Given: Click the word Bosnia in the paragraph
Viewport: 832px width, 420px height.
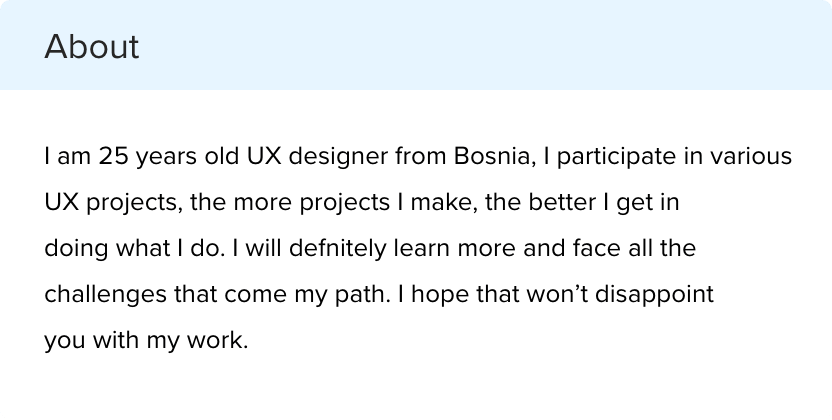Looking at the screenshot, I should coord(491,156).
